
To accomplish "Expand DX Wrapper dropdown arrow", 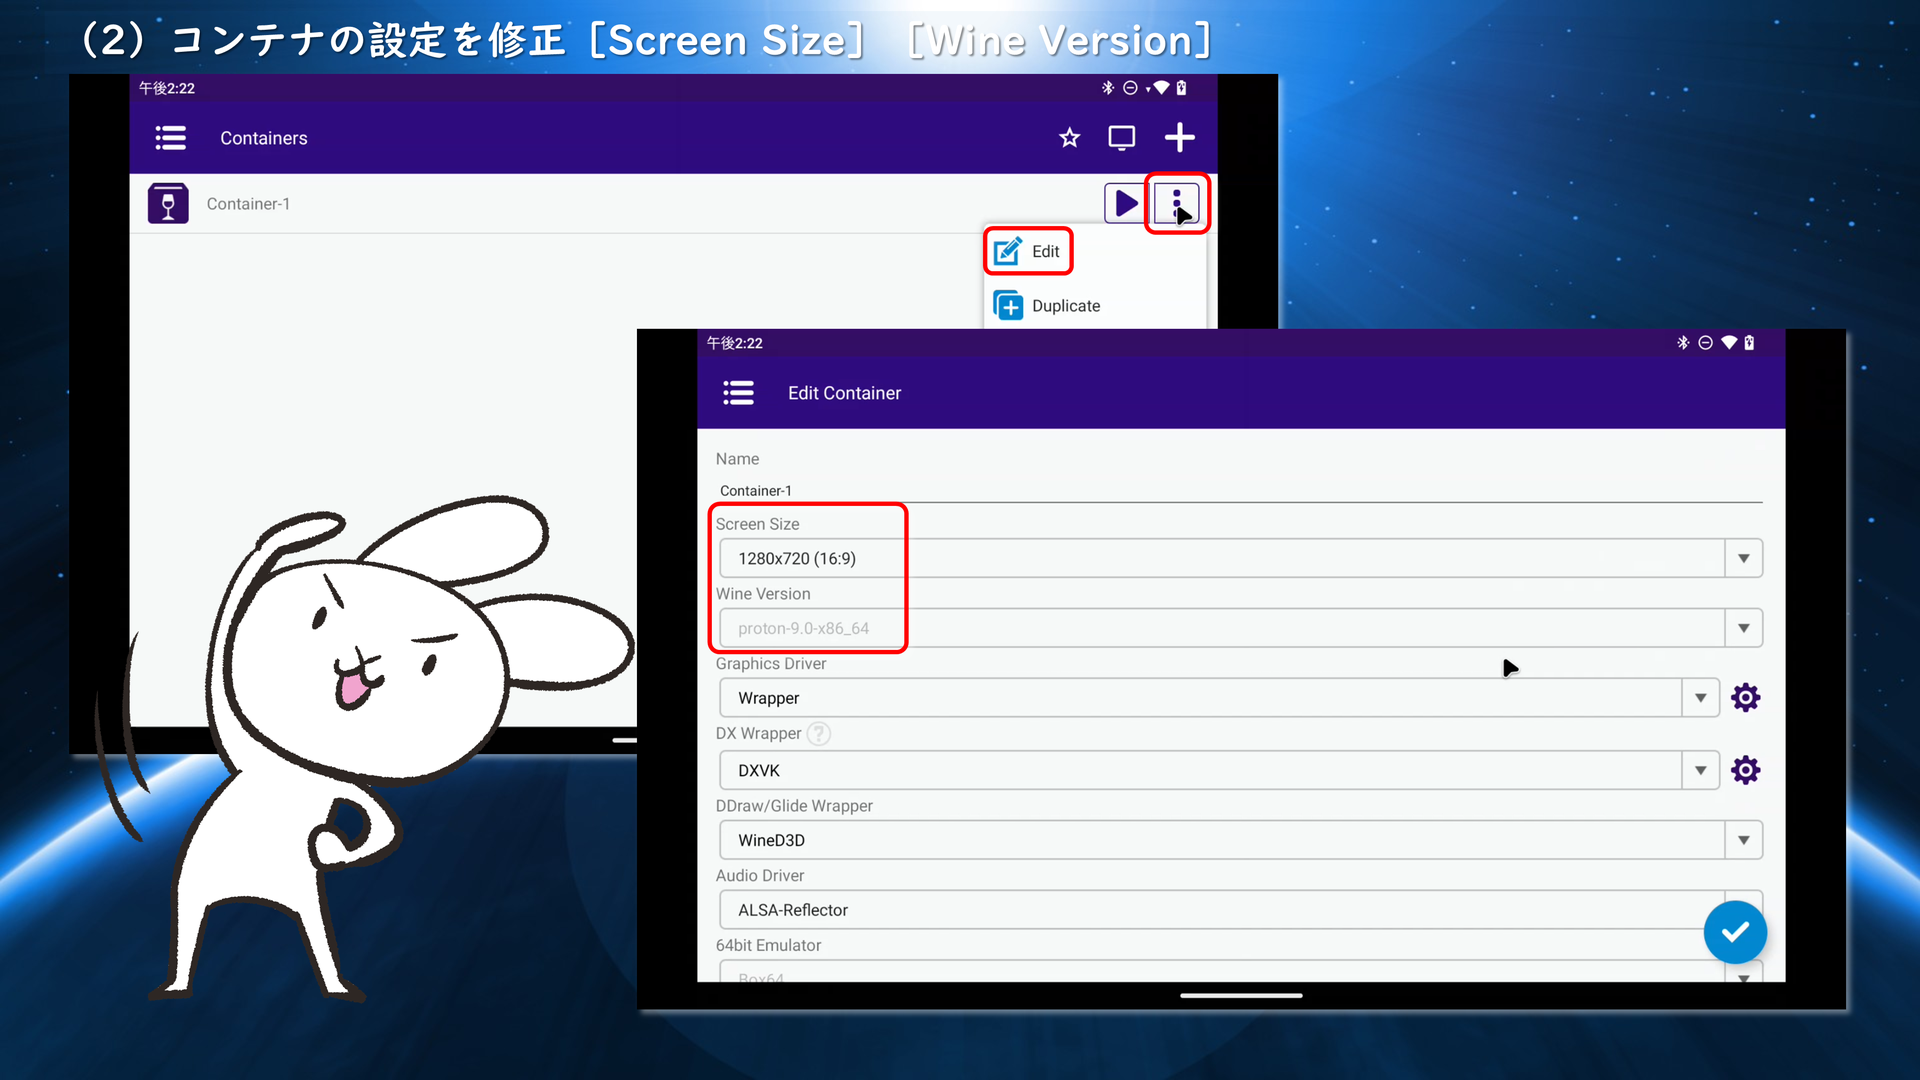I will click(x=1700, y=770).
